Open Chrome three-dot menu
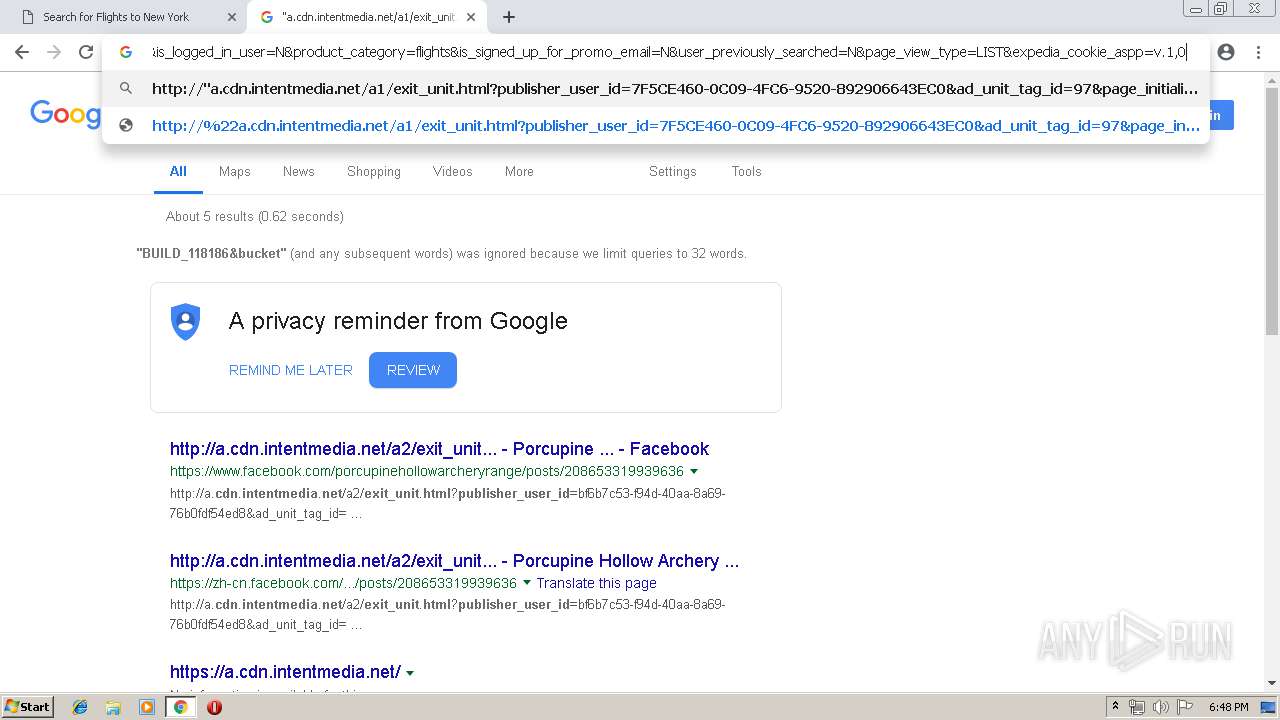Image resolution: width=1280 pixels, height=720 pixels. (1258, 52)
